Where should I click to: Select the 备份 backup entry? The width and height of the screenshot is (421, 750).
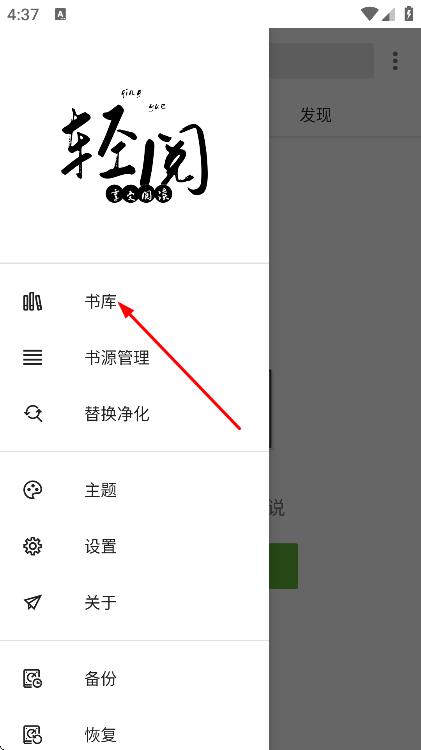click(134, 679)
